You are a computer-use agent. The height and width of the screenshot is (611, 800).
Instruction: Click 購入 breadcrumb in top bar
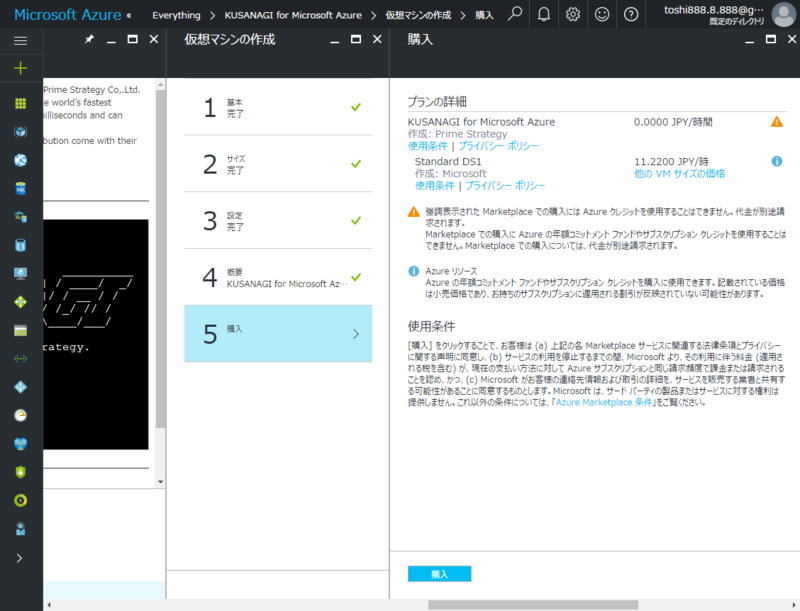(x=484, y=15)
